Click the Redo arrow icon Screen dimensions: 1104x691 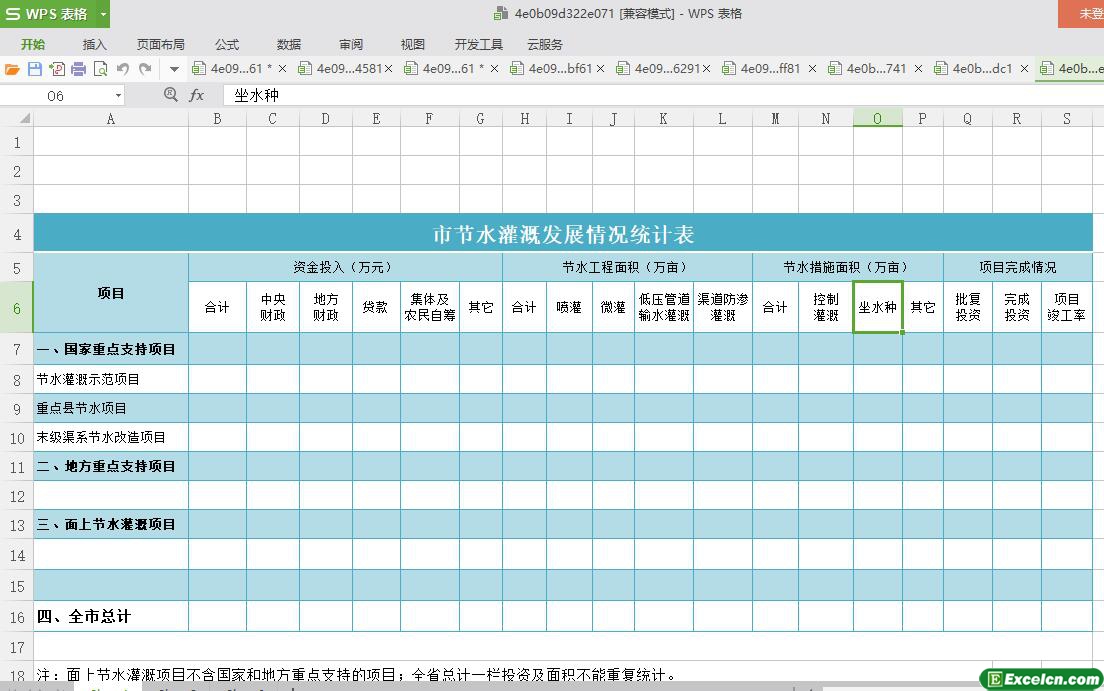pyautogui.click(x=145, y=69)
